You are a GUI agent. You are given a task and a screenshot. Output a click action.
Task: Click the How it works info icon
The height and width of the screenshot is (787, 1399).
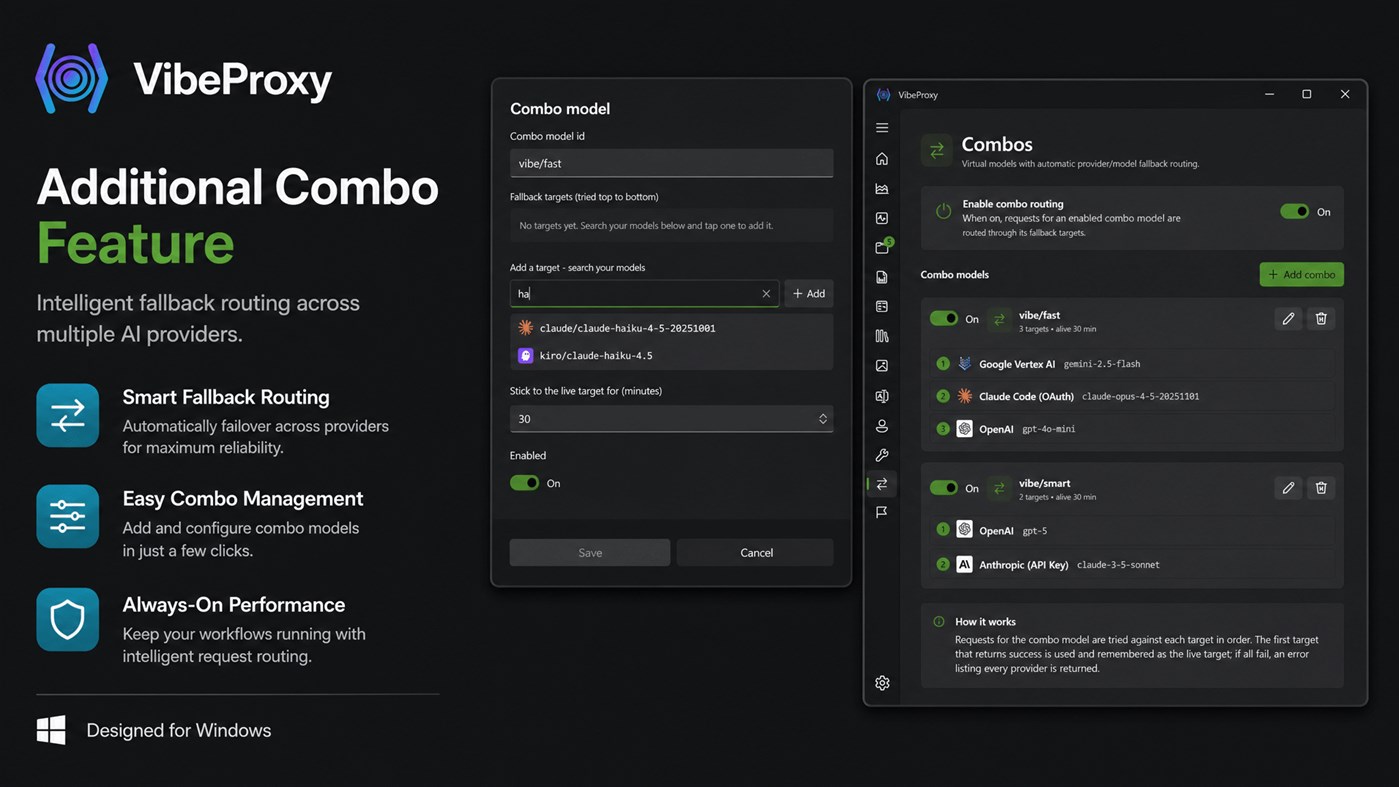coord(939,622)
